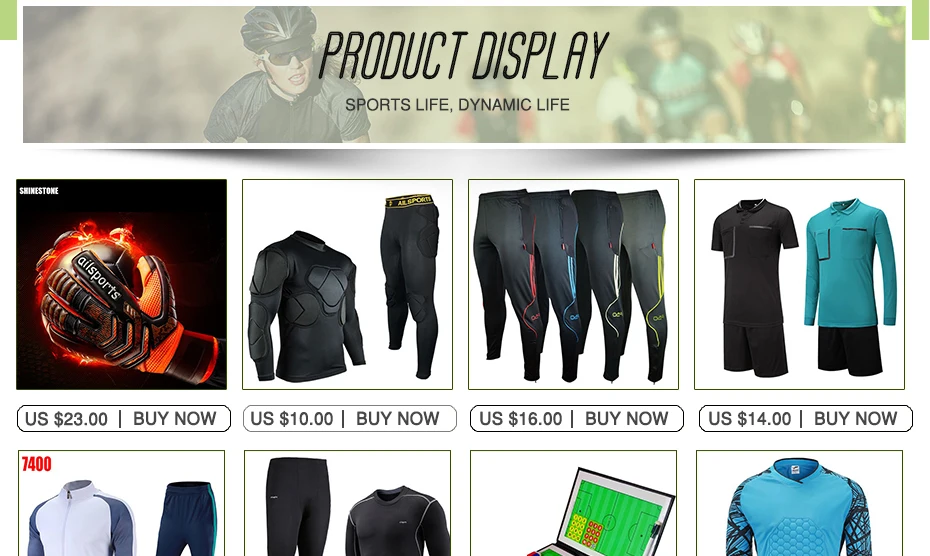The width and height of the screenshot is (930, 556).
Task: Select the navy track pants with teal stripe
Action: coord(187,519)
